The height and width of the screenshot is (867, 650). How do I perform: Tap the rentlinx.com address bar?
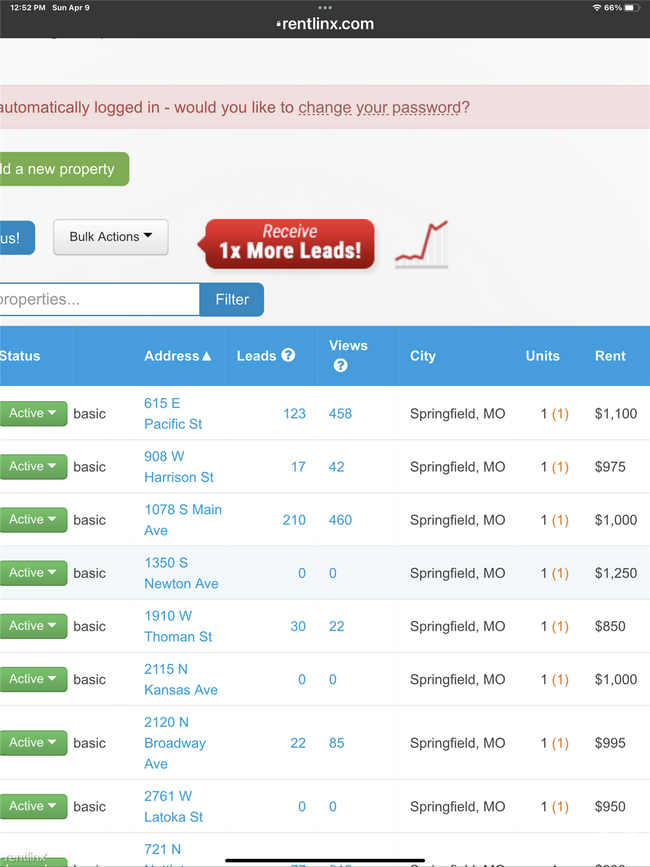tap(325, 24)
